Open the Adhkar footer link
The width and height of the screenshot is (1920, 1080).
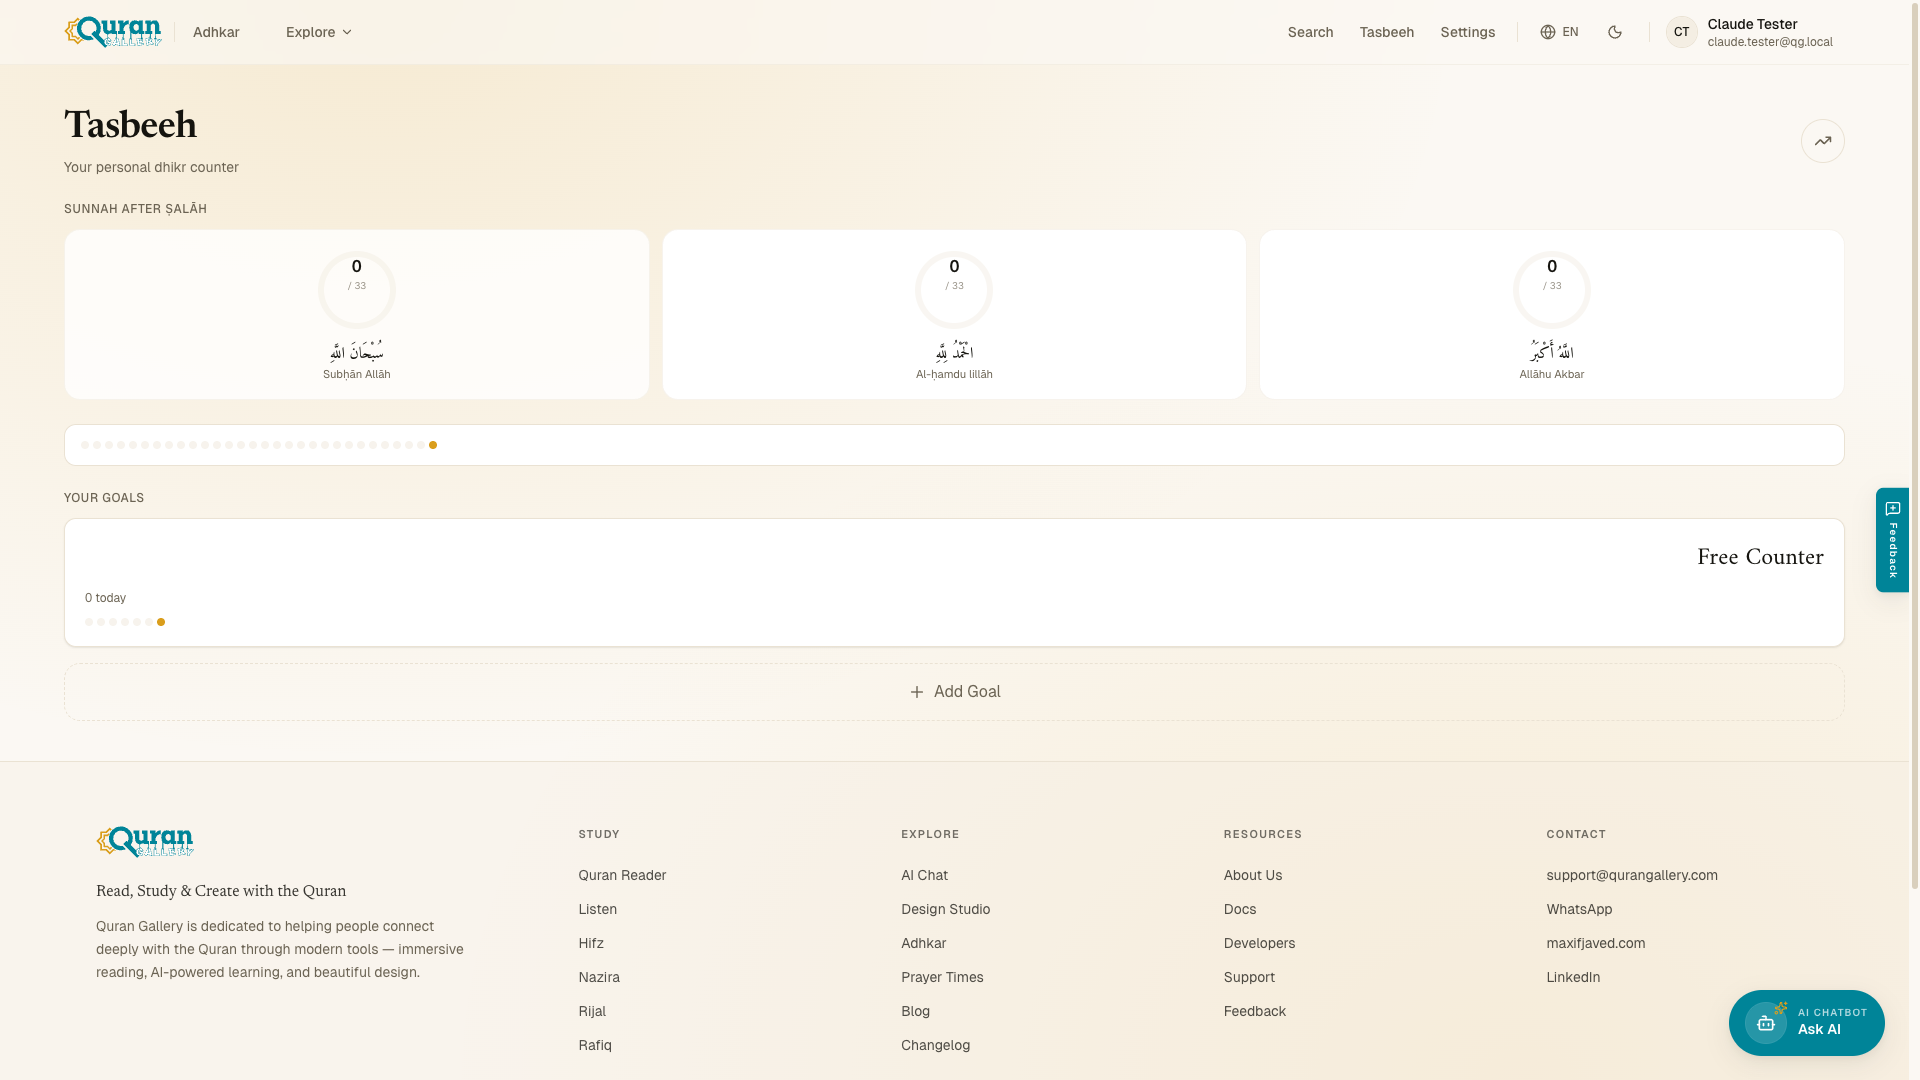click(923, 943)
